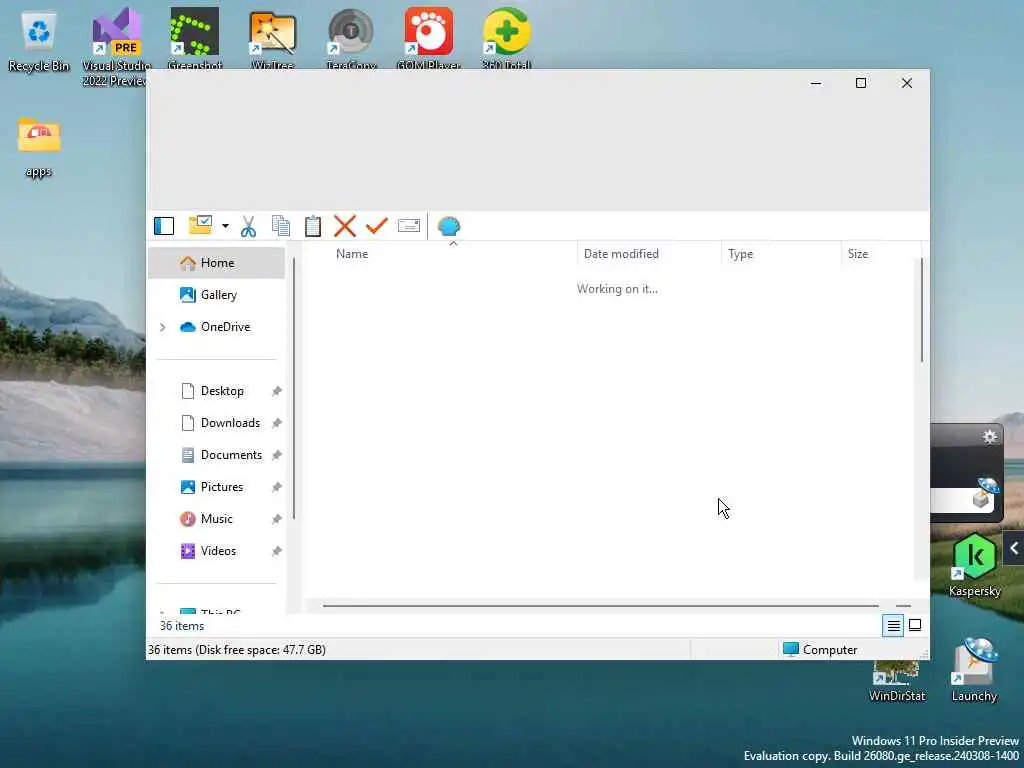Open Gallery in the navigation pane
1024x768 pixels.
pyautogui.click(x=216, y=295)
